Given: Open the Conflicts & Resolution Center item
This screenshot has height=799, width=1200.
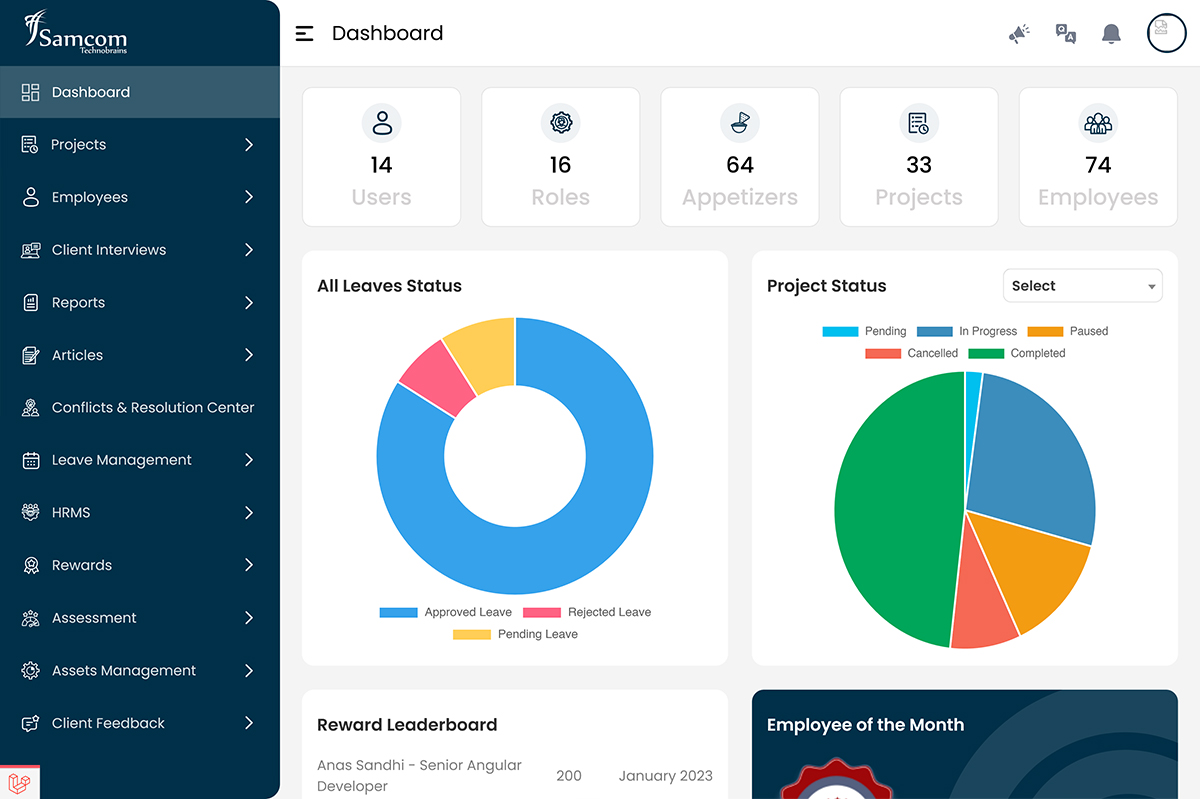Looking at the screenshot, I should click(140, 408).
